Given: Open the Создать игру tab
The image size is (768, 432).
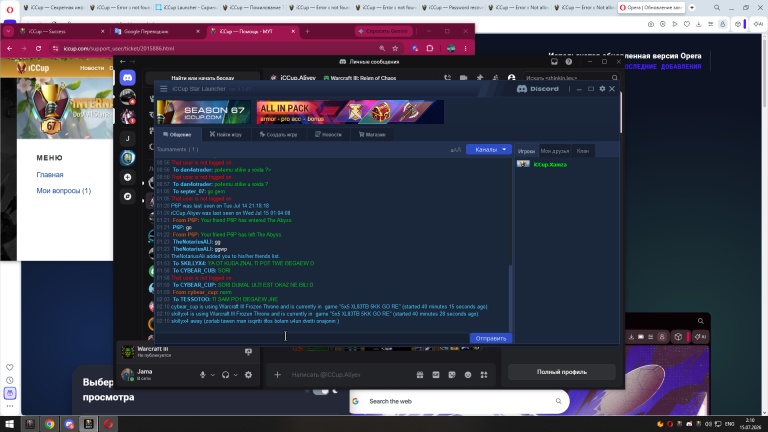Looking at the screenshot, I should click(x=278, y=134).
